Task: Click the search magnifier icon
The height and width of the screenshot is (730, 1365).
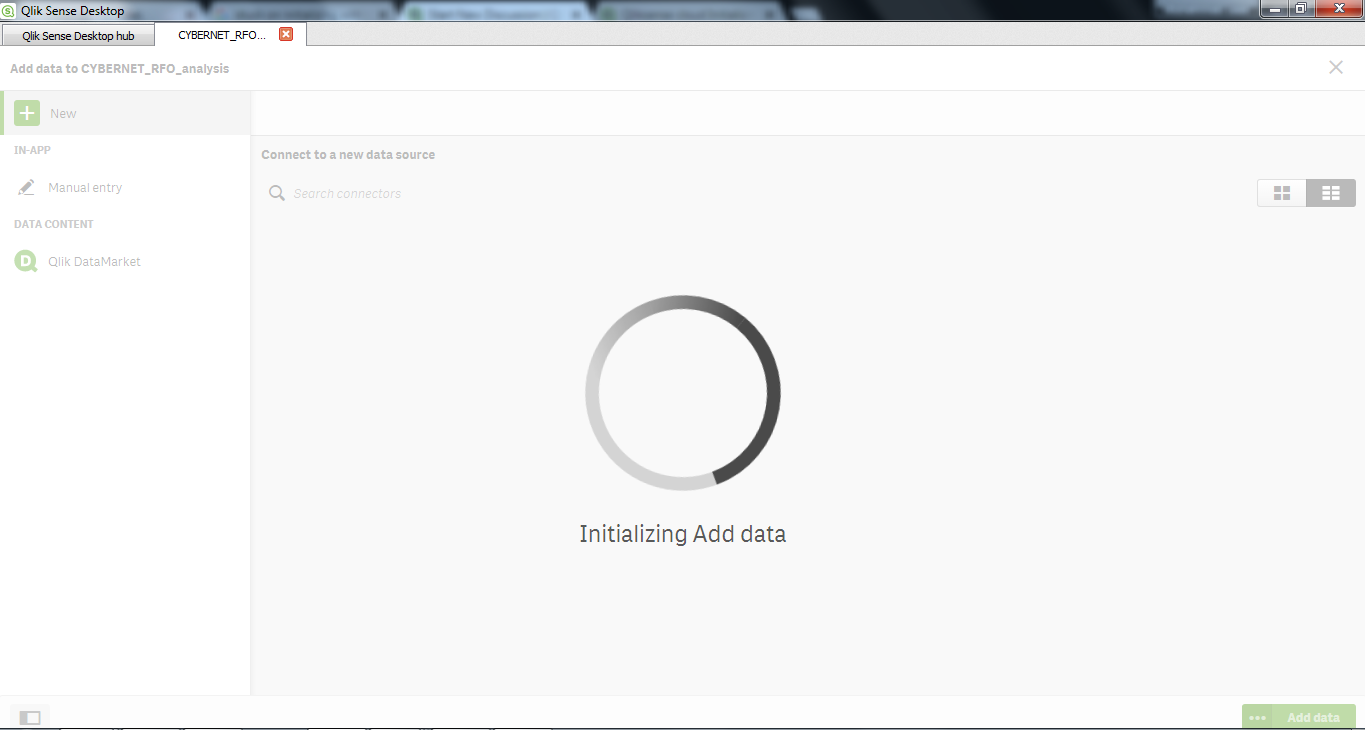Action: (x=277, y=193)
